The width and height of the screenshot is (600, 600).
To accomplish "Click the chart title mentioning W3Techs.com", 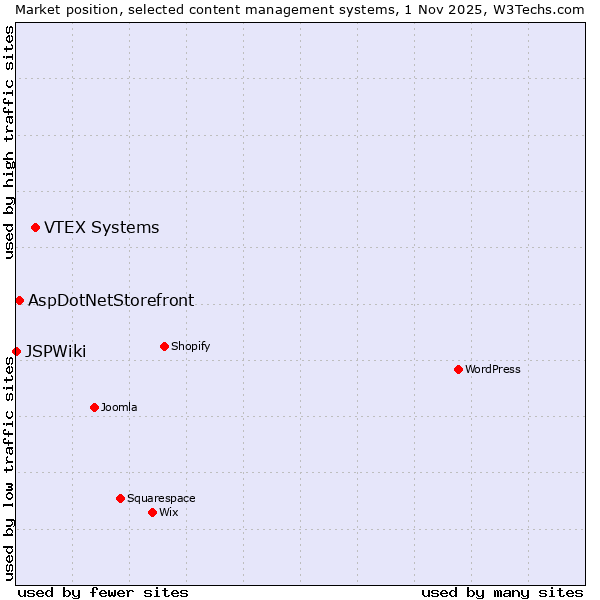I will [300, 9].
